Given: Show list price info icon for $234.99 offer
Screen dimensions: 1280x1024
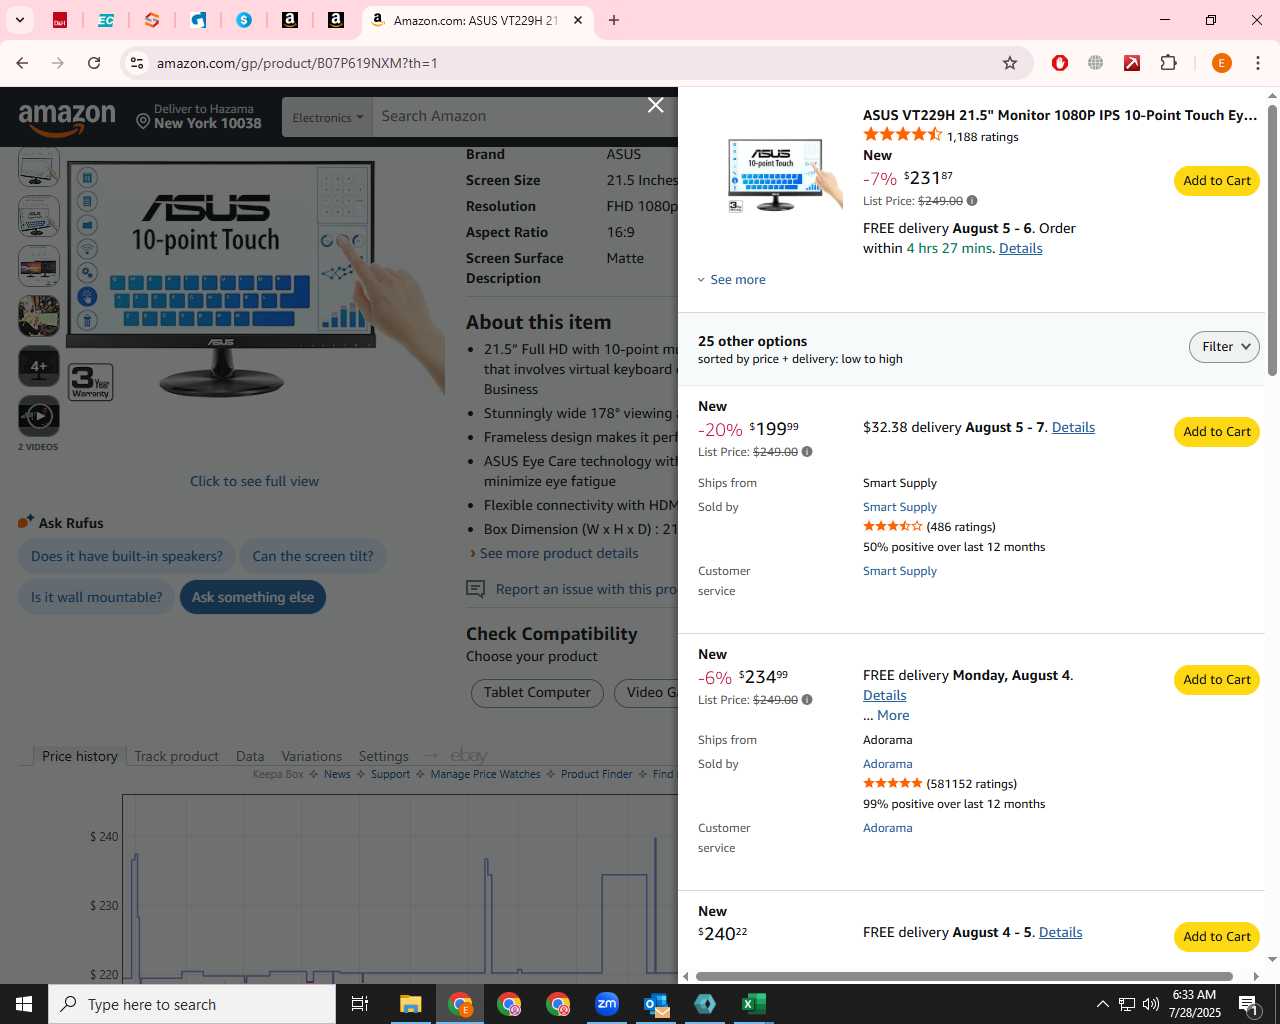Looking at the screenshot, I should (807, 700).
